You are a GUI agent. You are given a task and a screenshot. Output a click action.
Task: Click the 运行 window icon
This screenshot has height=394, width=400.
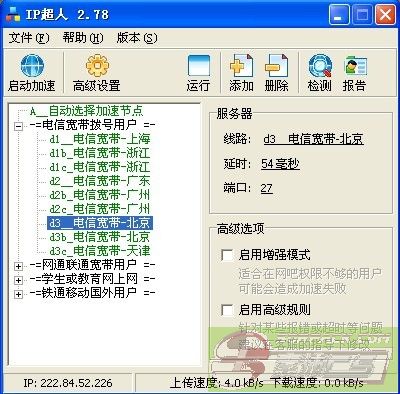click(199, 66)
